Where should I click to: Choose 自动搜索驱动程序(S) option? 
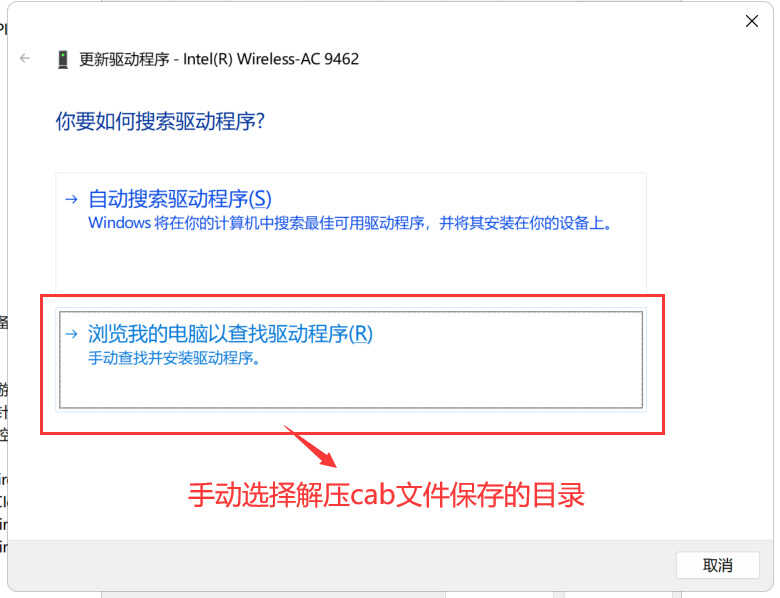coord(180,199)
